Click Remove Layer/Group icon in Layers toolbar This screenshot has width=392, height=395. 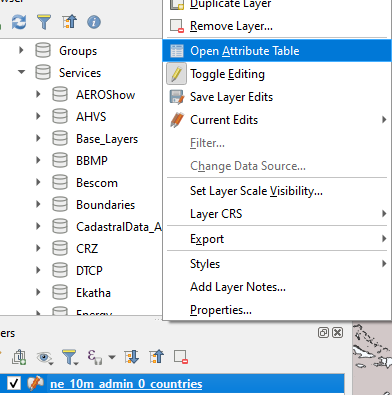click(x=181, y=357)
